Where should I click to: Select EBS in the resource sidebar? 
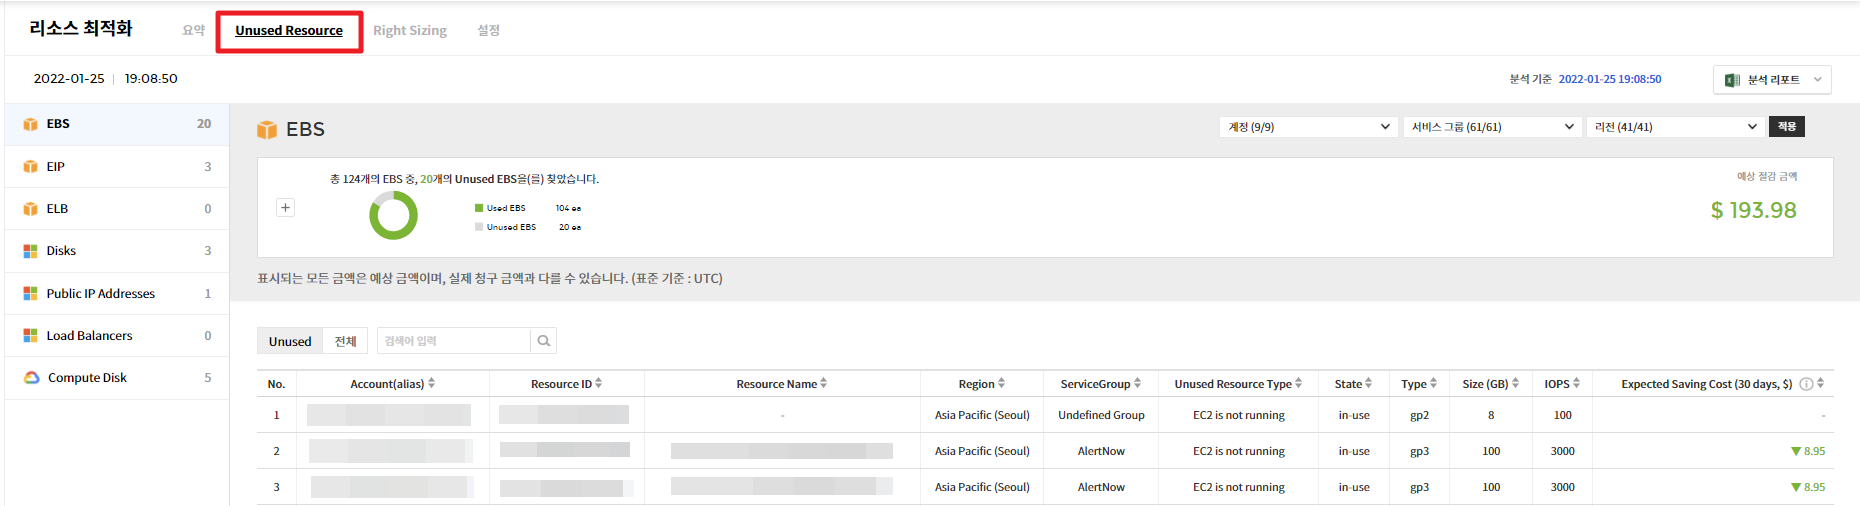pyautogui.click(x=58, y=124)
